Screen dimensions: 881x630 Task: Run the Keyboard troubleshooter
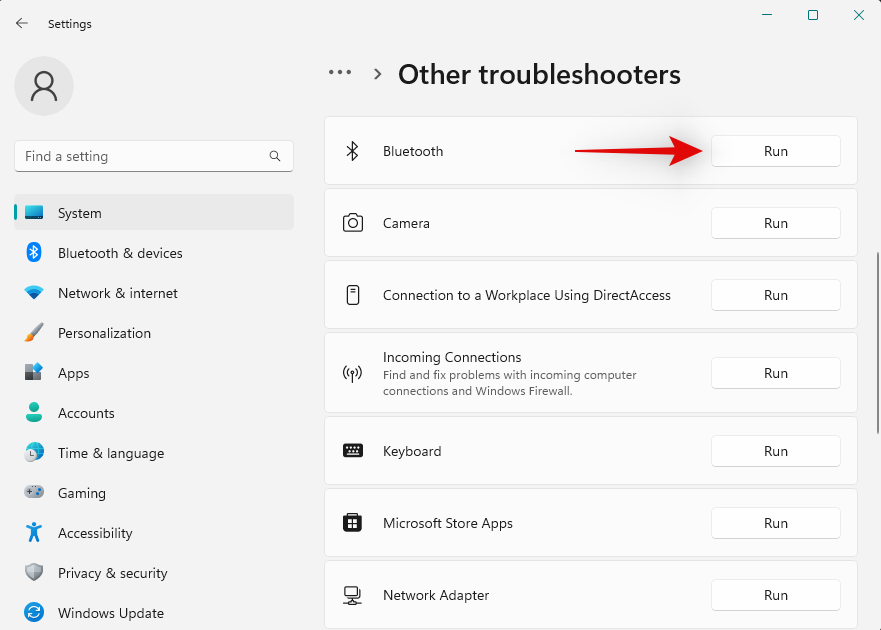click(x=775, y=451)
